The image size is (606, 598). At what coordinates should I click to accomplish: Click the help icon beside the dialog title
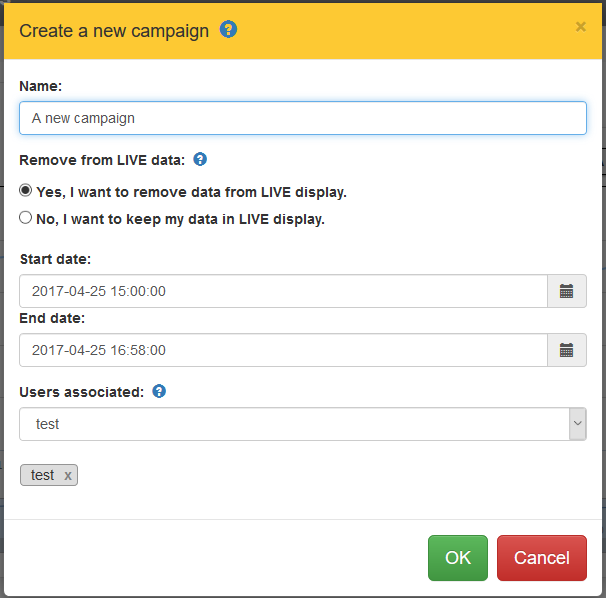(229, 30)
